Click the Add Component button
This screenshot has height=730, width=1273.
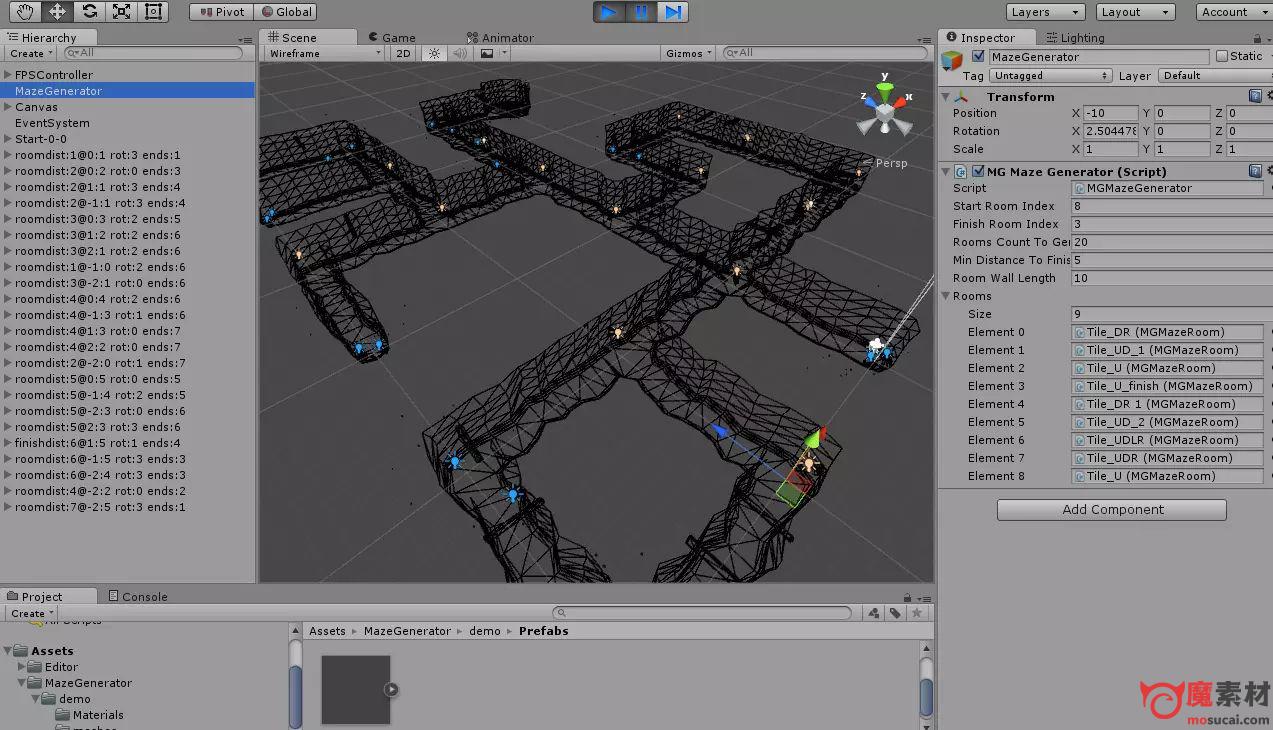1112,510
